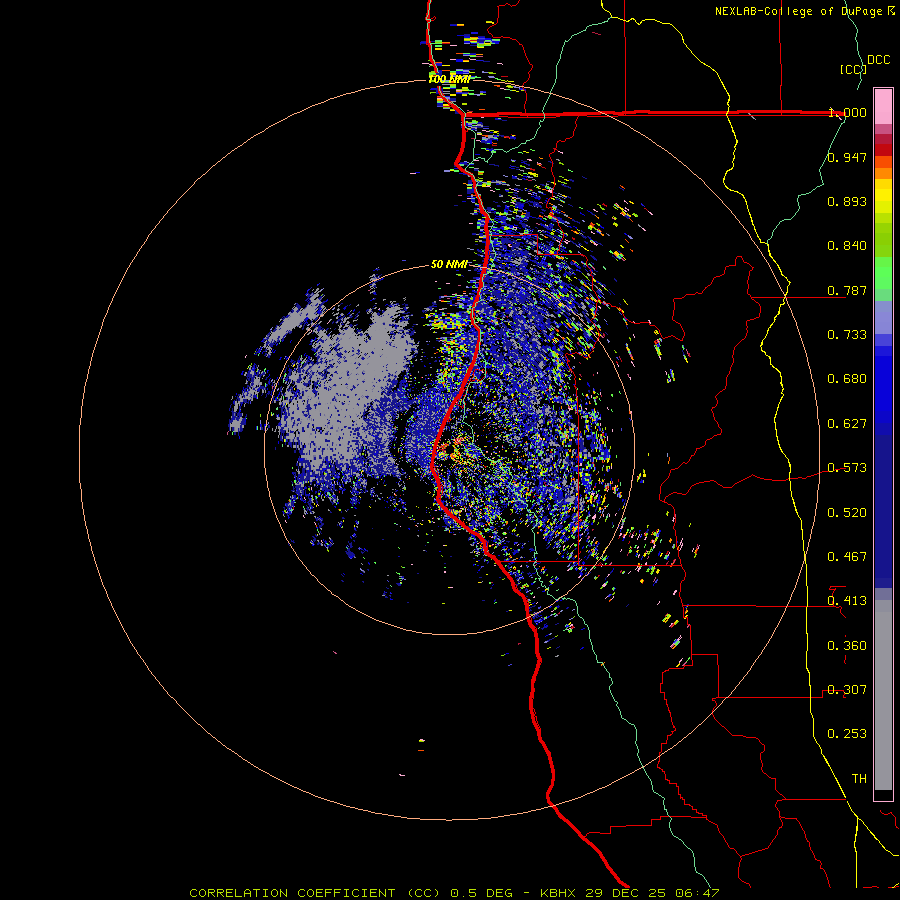
Task: Pick the dark navy swatch on the color bar
Action: [x=883, y=511]
